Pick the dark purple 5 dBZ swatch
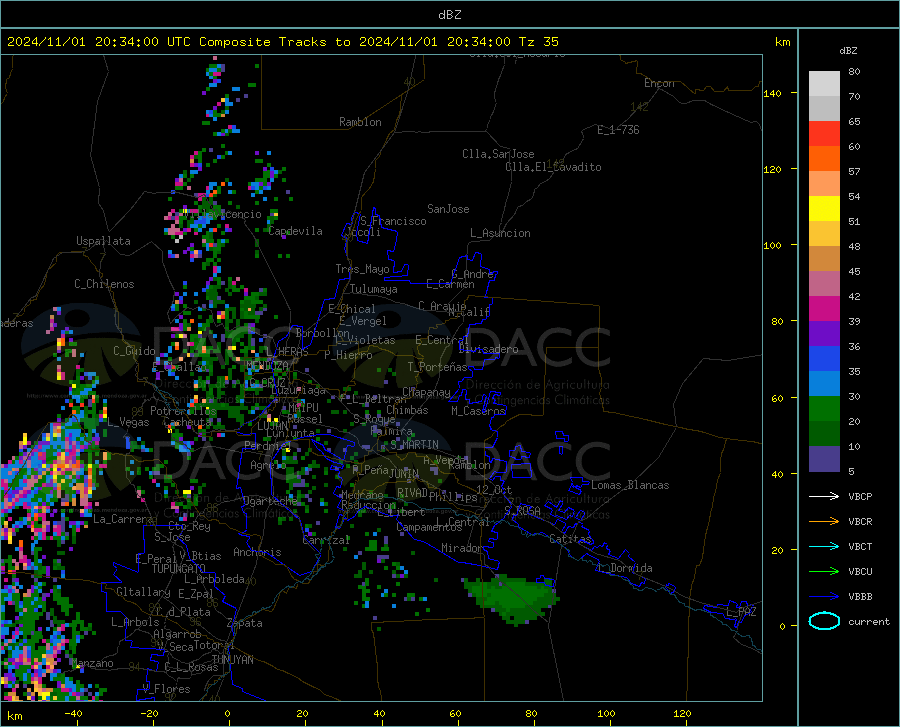This screenshot has height=727, width=900. (x=824, y=459)
